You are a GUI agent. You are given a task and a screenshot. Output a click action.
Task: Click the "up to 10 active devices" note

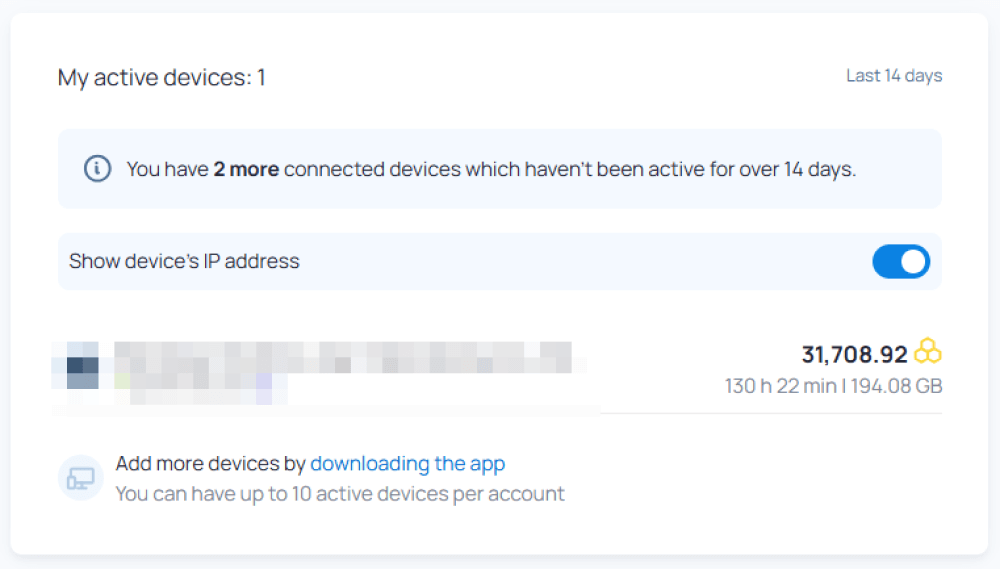point(340,494)
